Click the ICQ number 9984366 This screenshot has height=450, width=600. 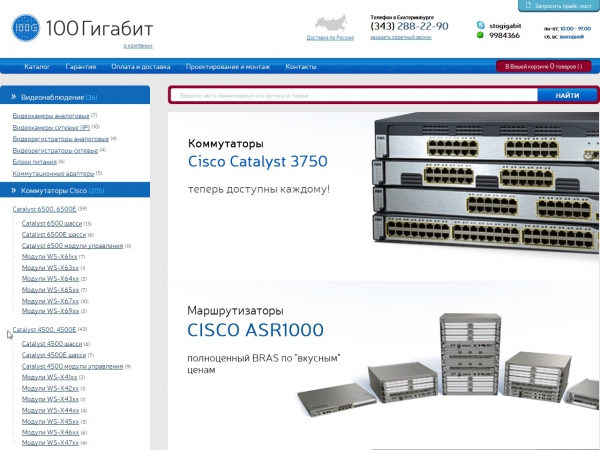pos(504,35)
